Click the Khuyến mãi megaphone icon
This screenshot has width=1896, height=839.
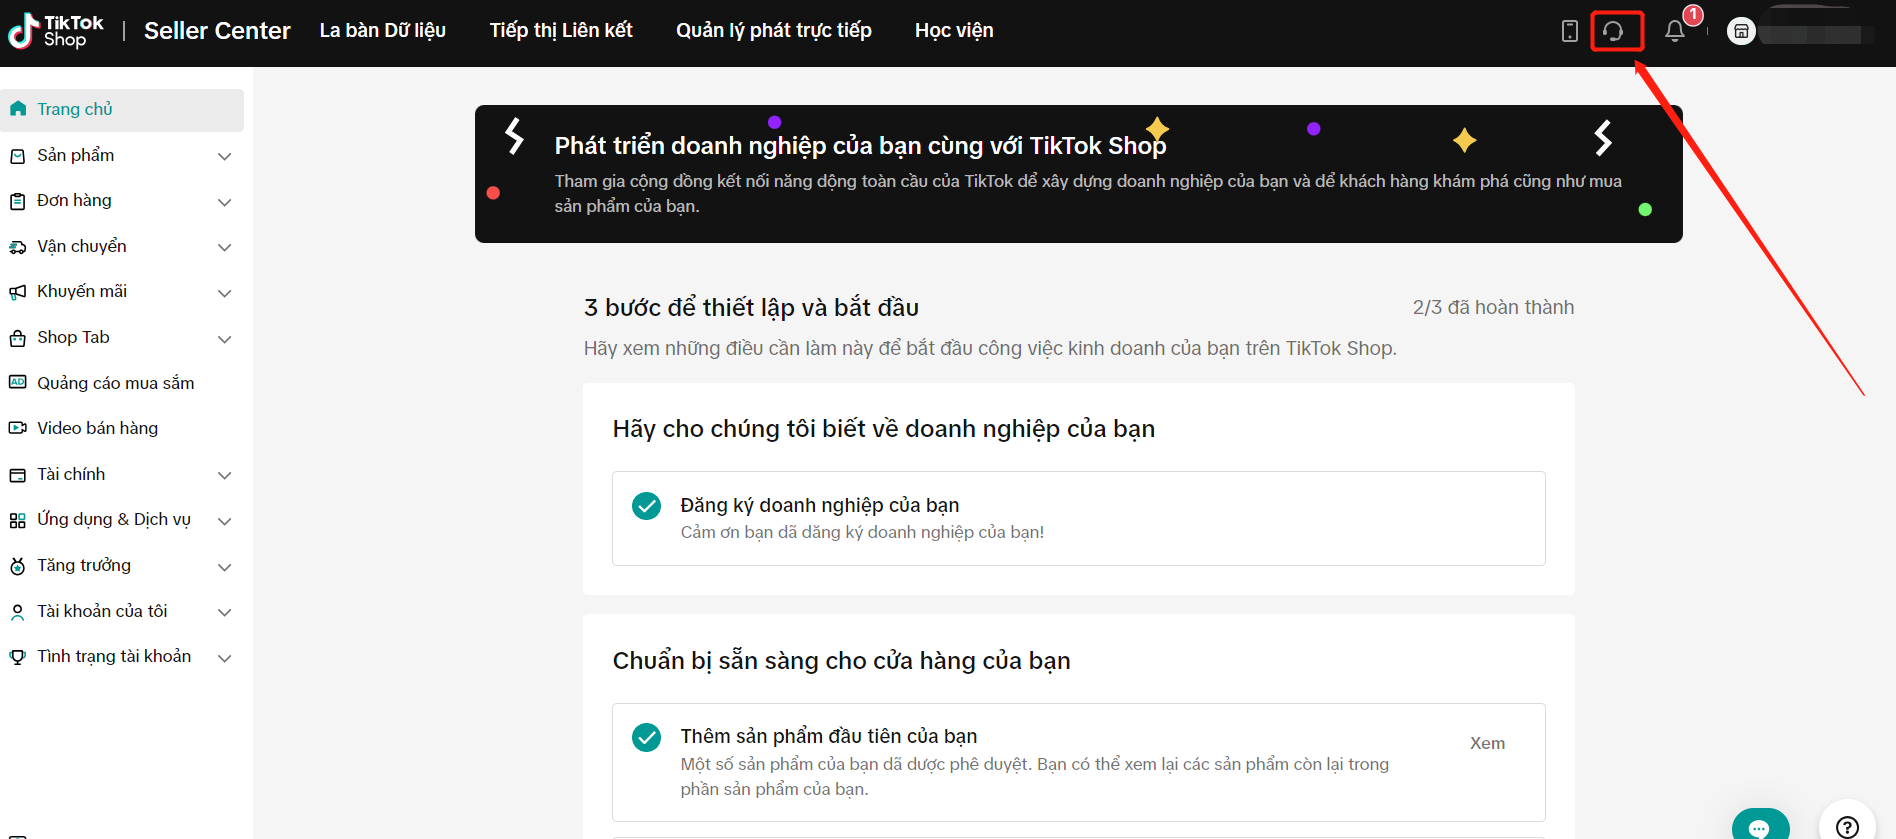coord(18,292)
